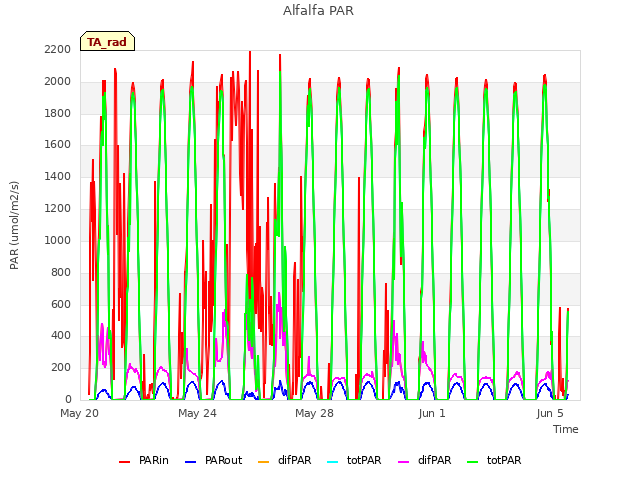Click the blue PARout legend color marker
Viewport: 640px width, 480px height.
(x=190, y=462)
